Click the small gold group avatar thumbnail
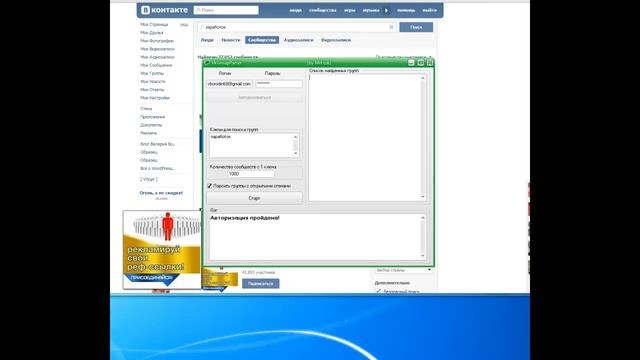The width and height of the screenshot is (640, 360). coord(220,280)
